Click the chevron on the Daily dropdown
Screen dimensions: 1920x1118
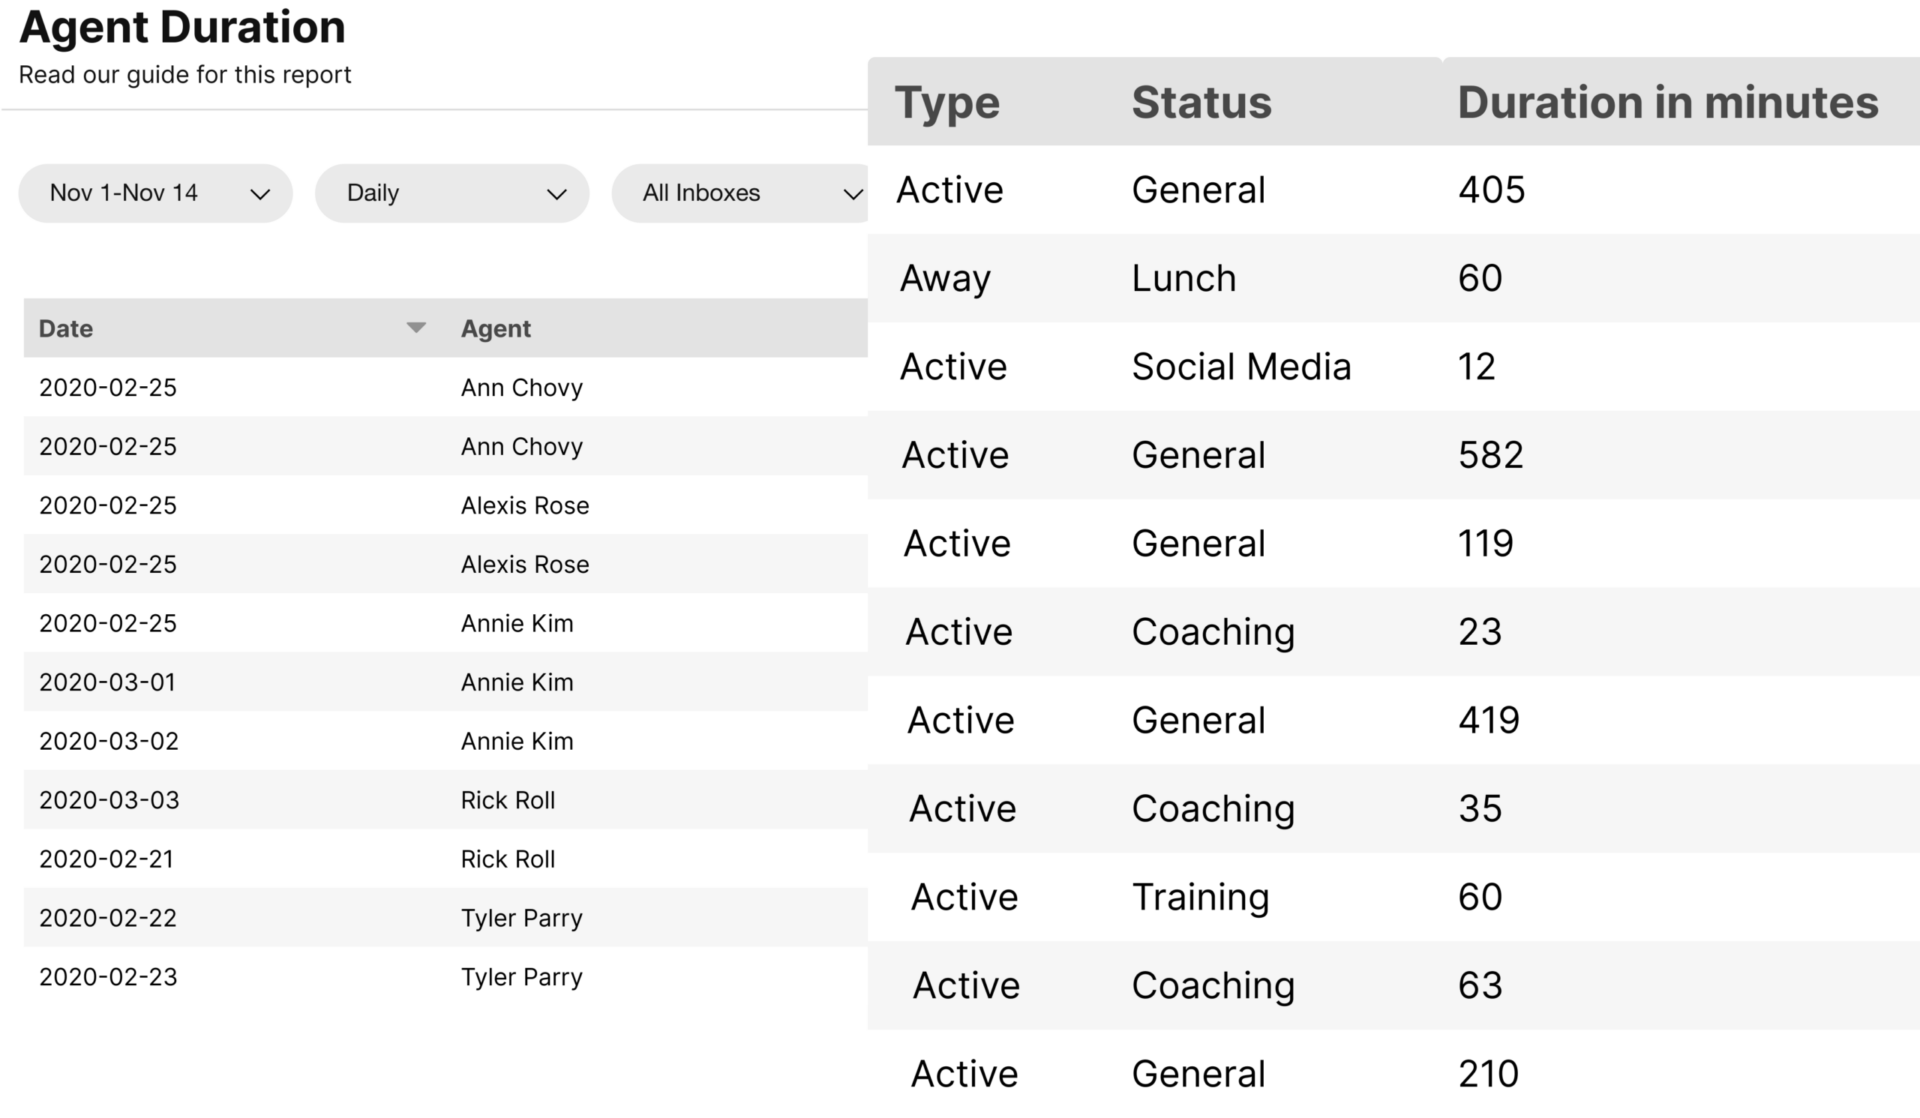click(557, 195)
